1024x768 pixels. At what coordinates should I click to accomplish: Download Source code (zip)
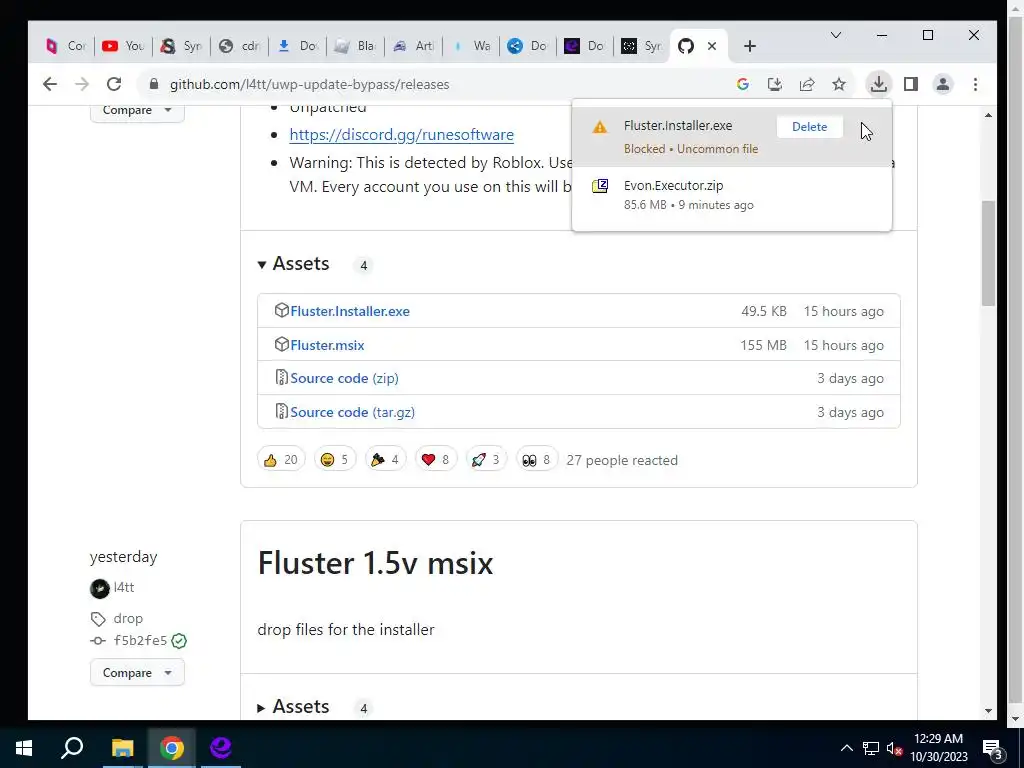[344, 378]
